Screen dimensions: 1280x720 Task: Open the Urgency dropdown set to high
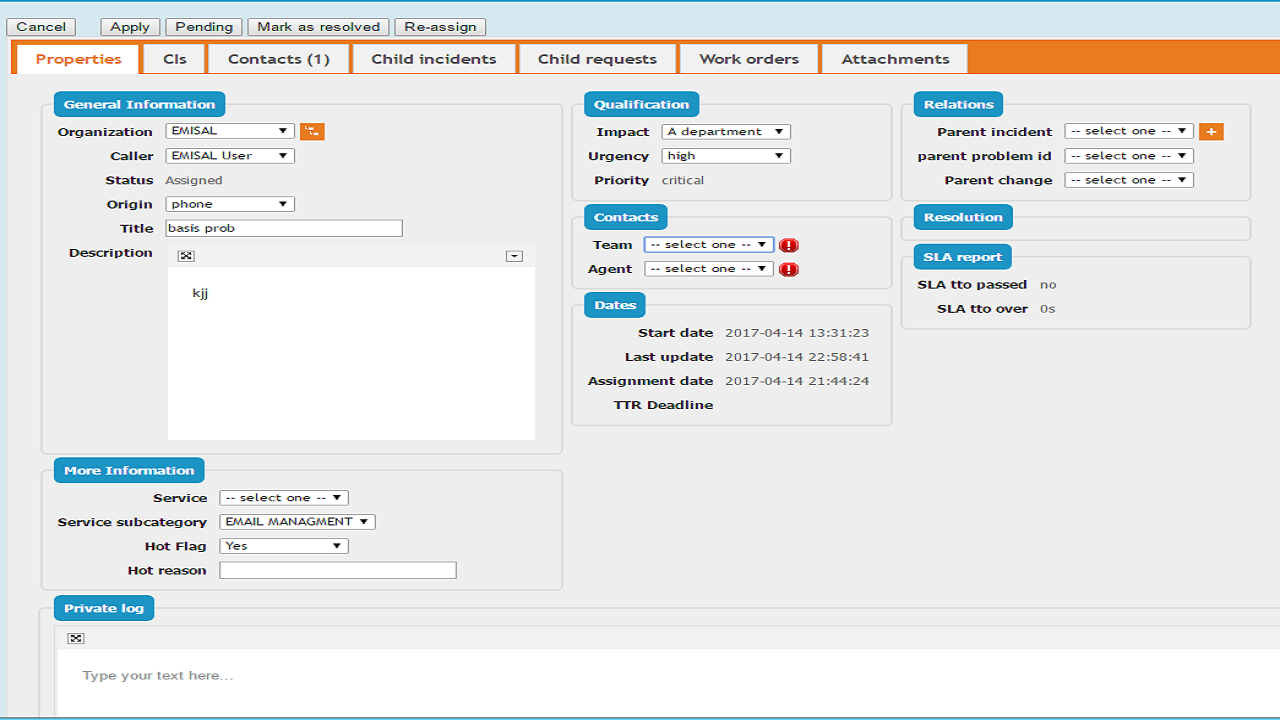tap(726, 156)
